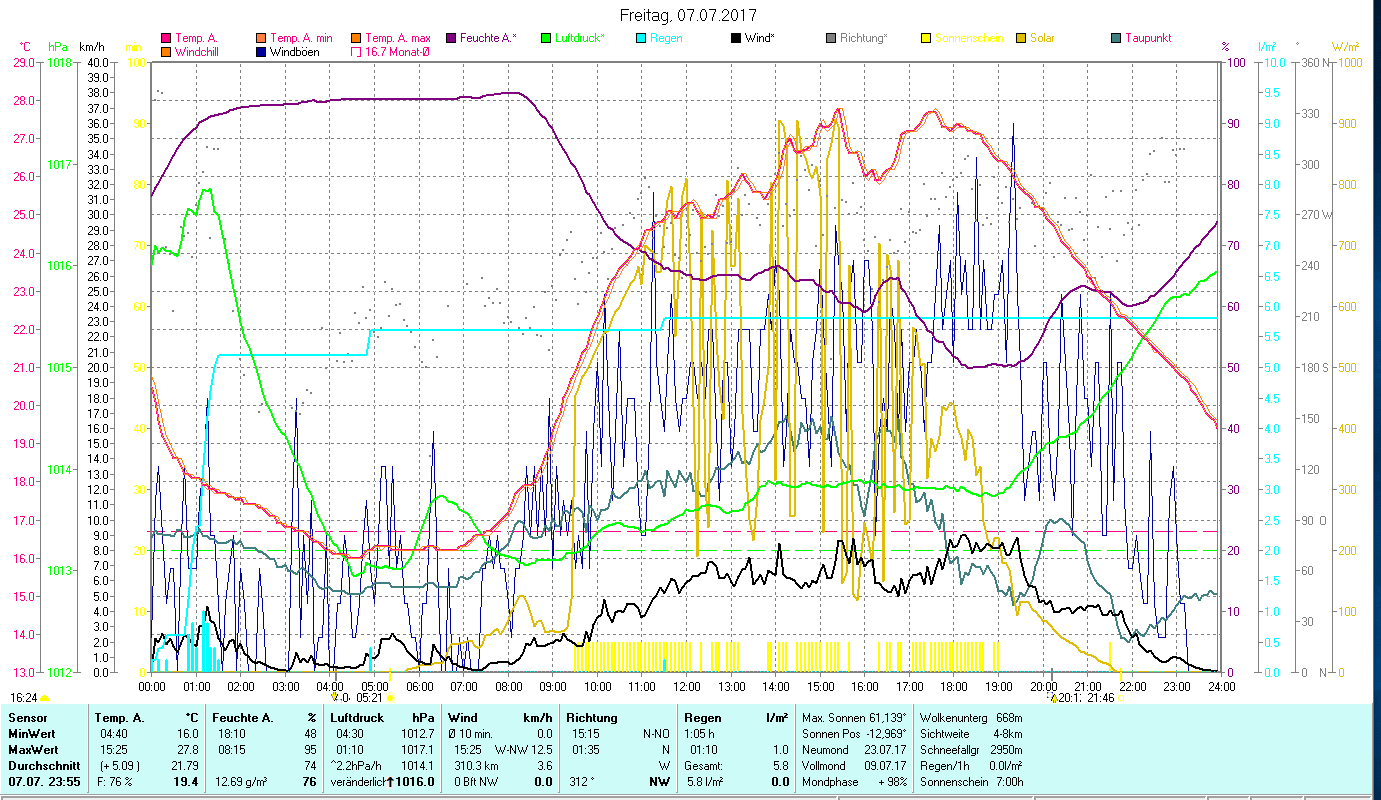Click the 'Luftdruck' table column header
This screenshot has height=800, width=1381.
tap(357, 718)
